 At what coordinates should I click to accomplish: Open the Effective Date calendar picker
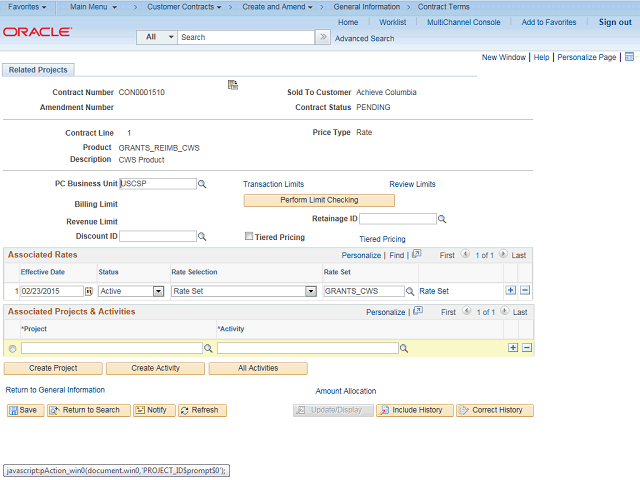click(89, 291)
